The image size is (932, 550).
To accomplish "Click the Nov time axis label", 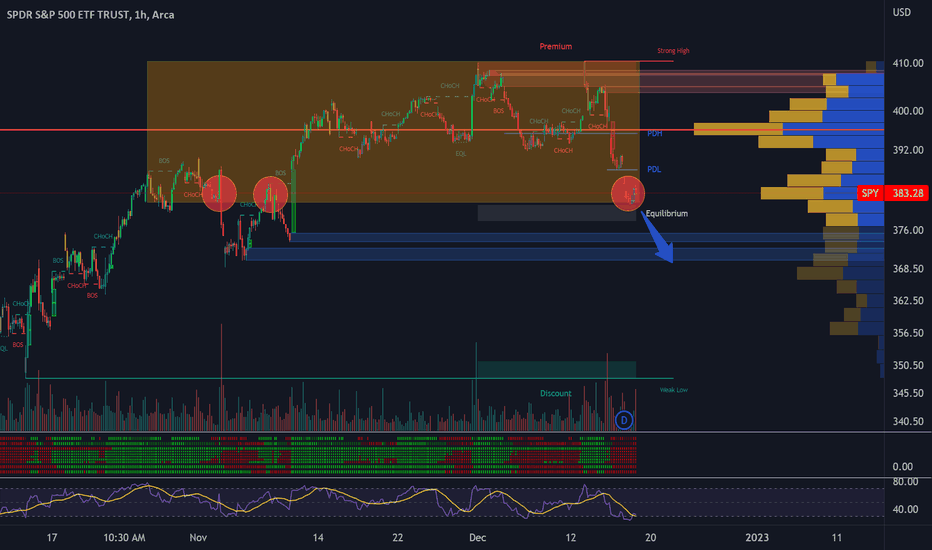I will [x=198, y=538].
